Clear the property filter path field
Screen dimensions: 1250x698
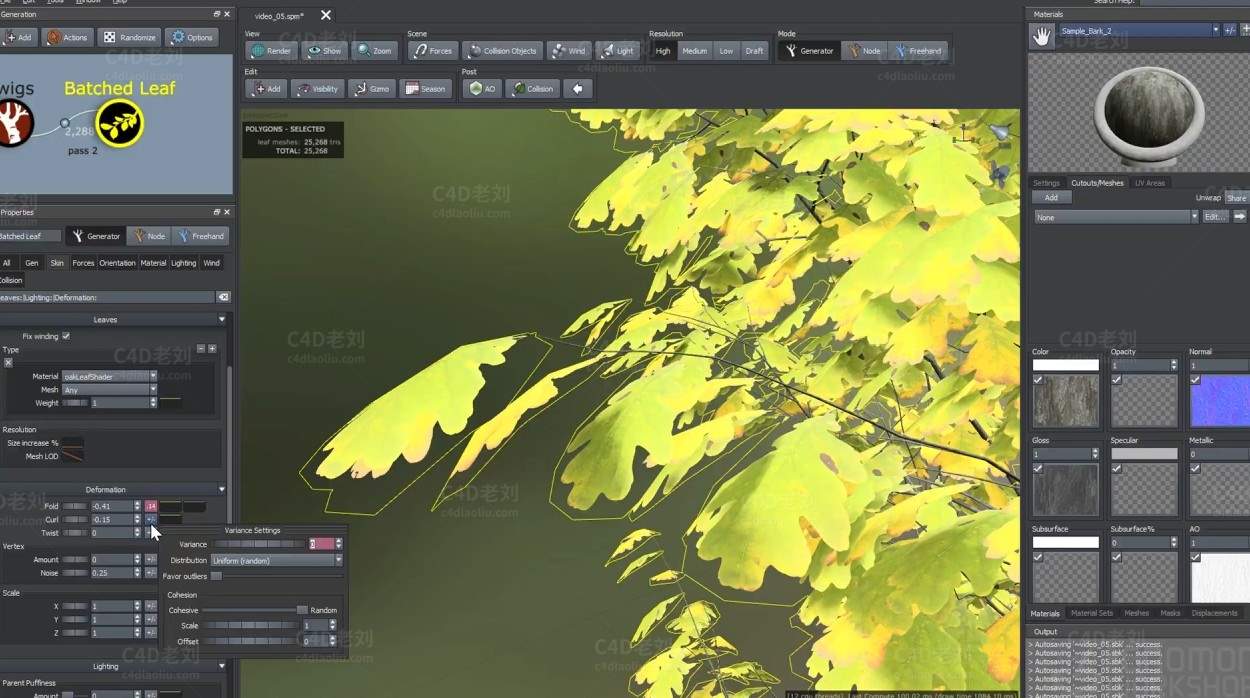click(224, 297)
